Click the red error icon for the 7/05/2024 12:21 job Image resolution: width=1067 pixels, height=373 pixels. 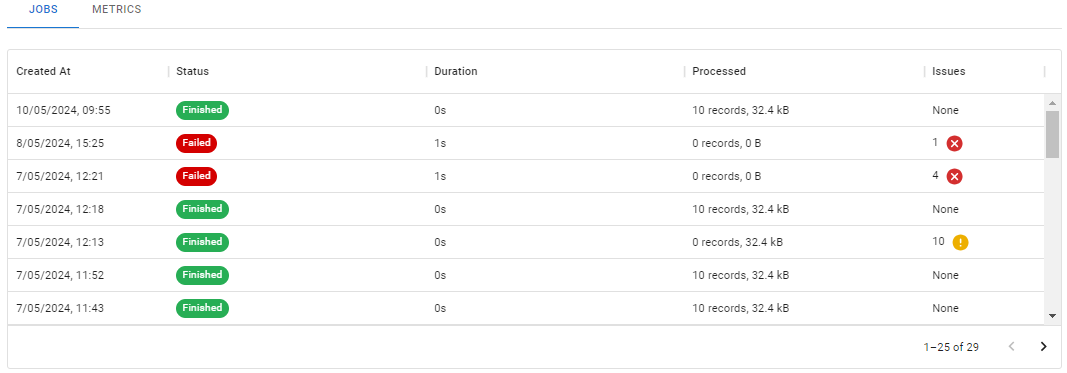[955, 177]
